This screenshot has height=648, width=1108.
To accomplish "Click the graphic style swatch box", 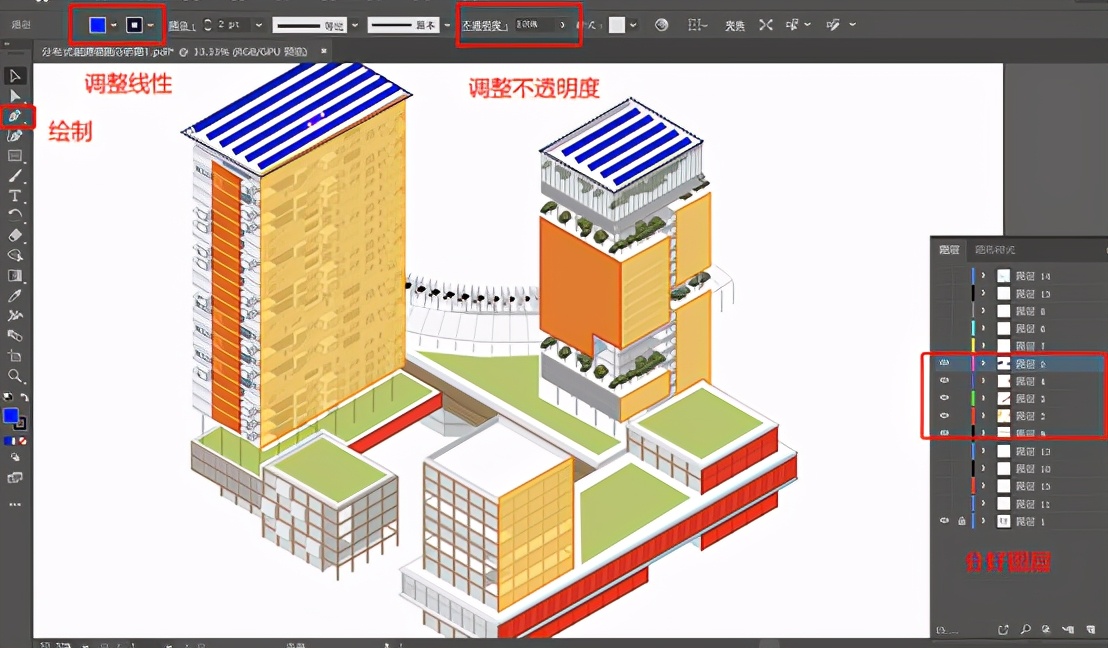I will tap(617, 25).
